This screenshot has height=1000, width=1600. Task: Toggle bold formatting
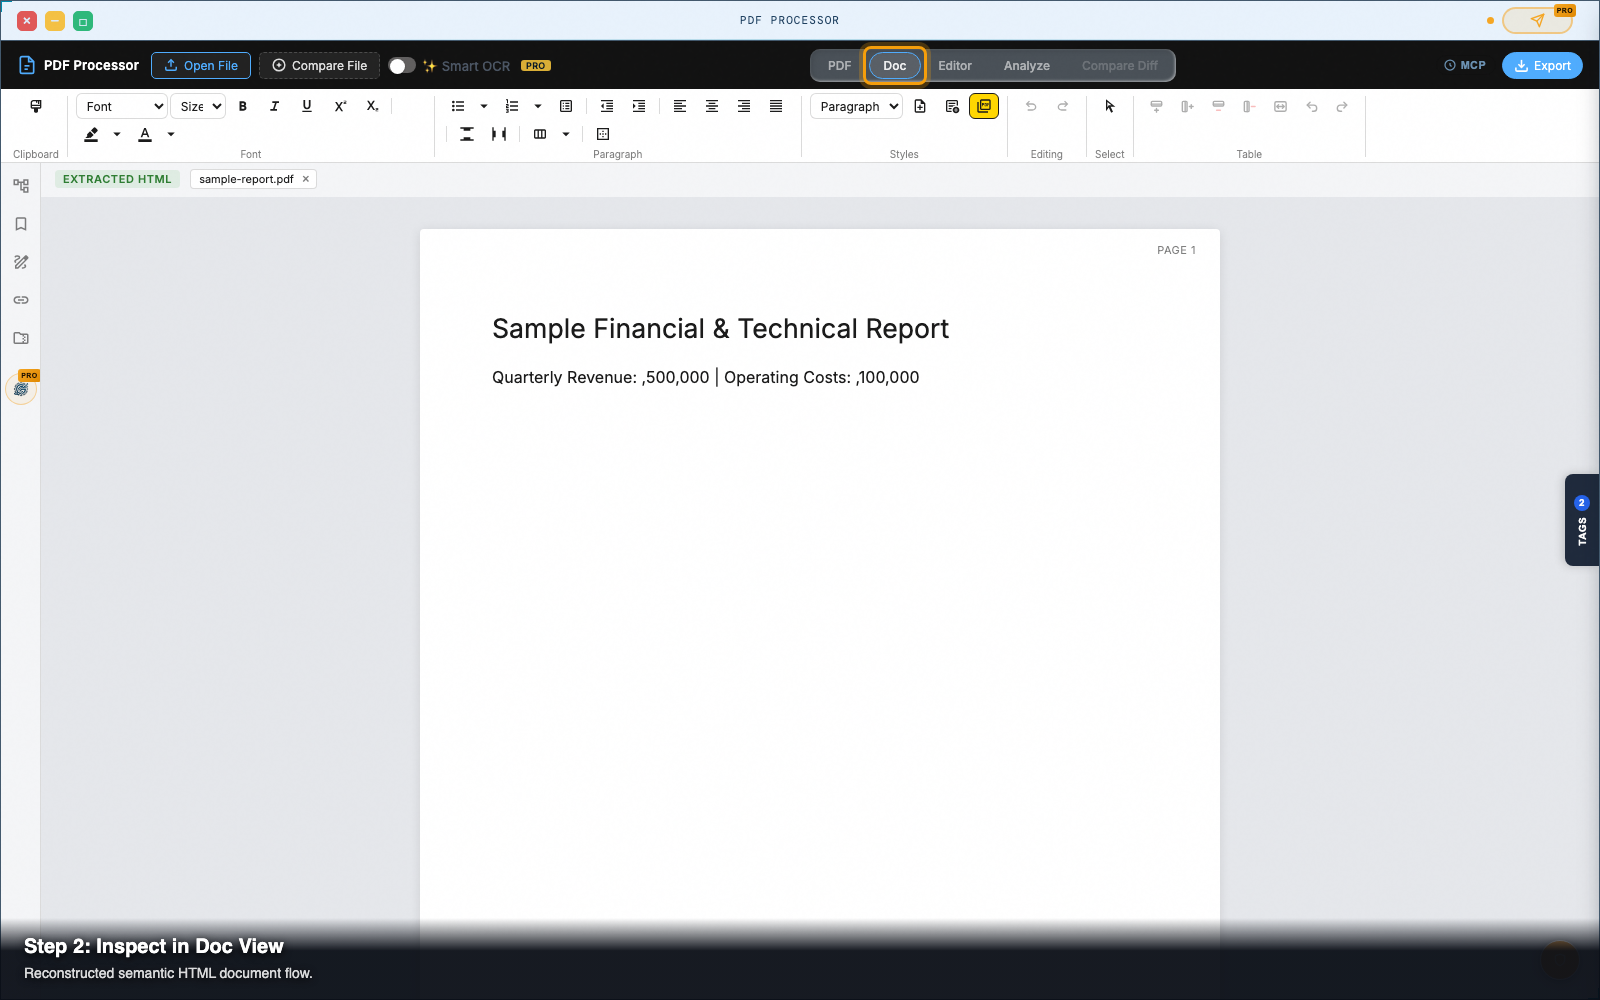pyautogui.click(x=243, y=106)
